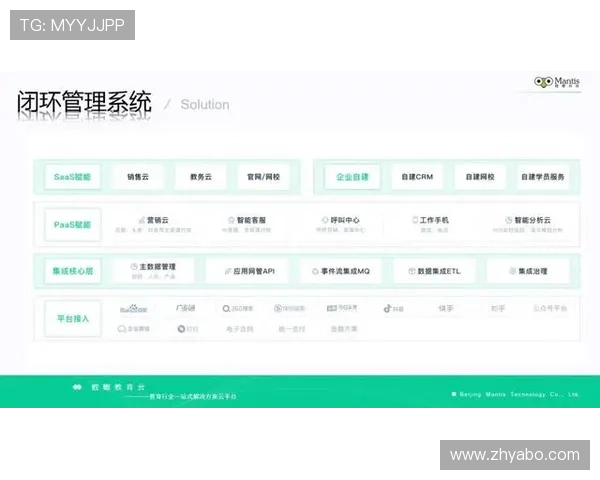Click the Solution subtitle text
The height and width of the screenshot is (480, 600).
pyautogui.click(x=205, y=104)
